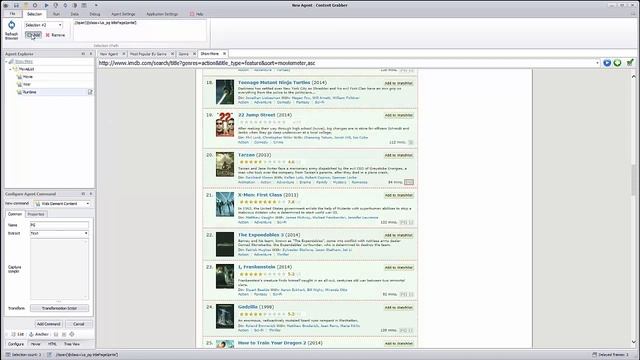Click the browser scrollbar down arrow
The height and width of the screenshot is (360, 640).
(x=633, y=342)
